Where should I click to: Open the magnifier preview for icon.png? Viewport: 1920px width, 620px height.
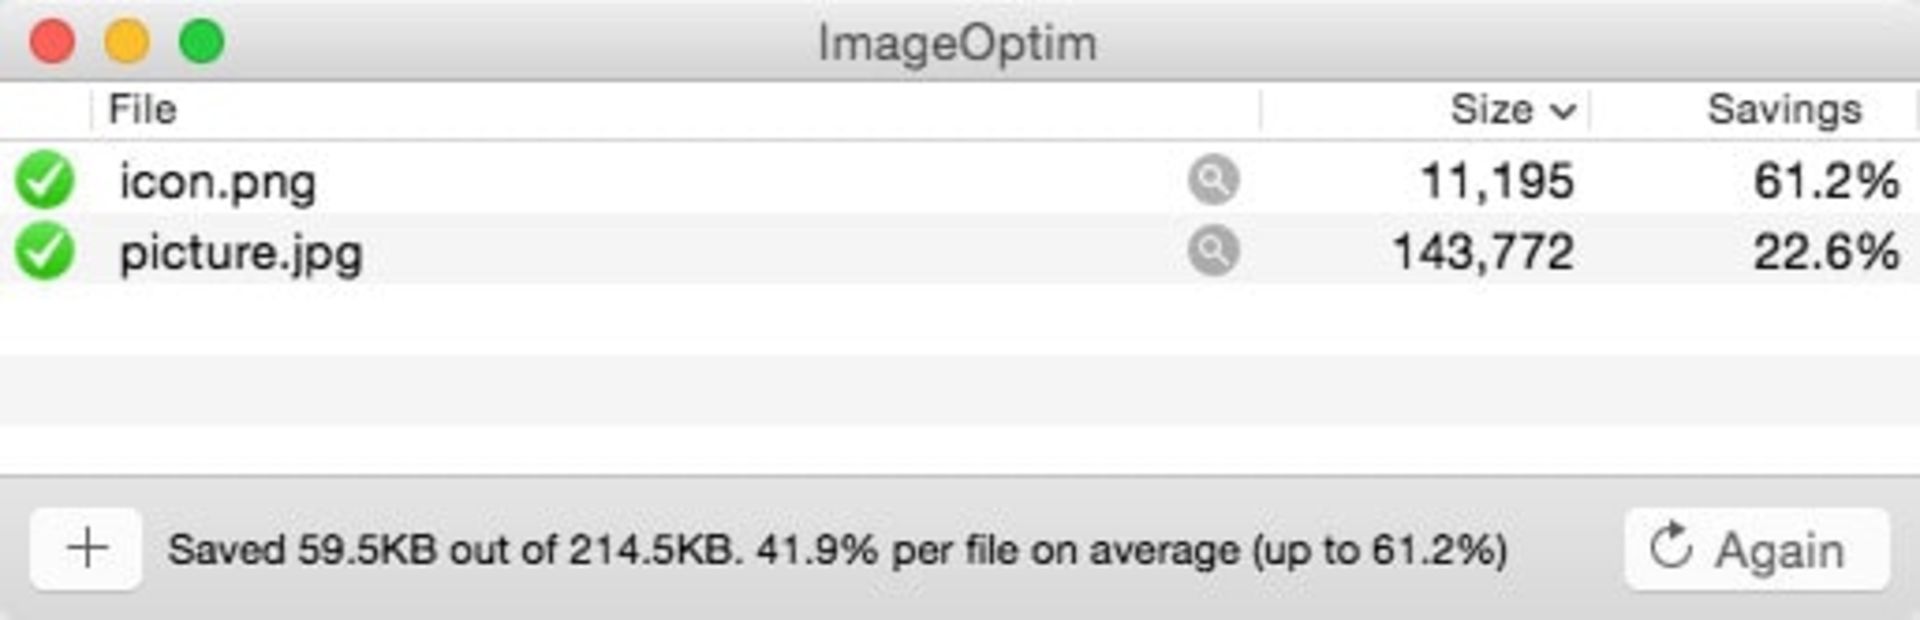tap(1213, 181)
